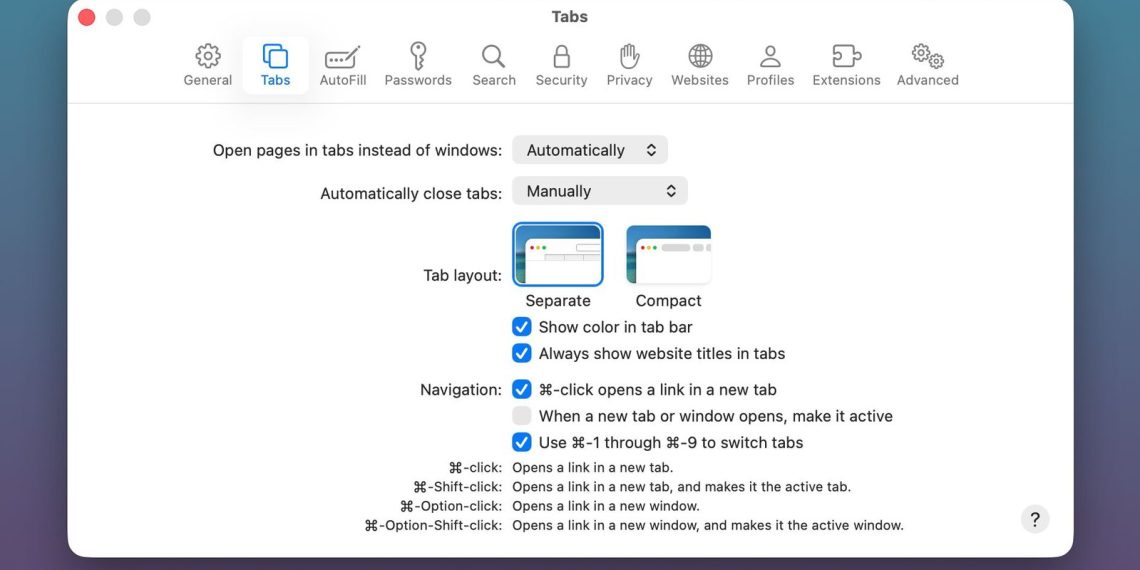Switch to the Profiles tab
The image size is (1140, 570).
770,65
